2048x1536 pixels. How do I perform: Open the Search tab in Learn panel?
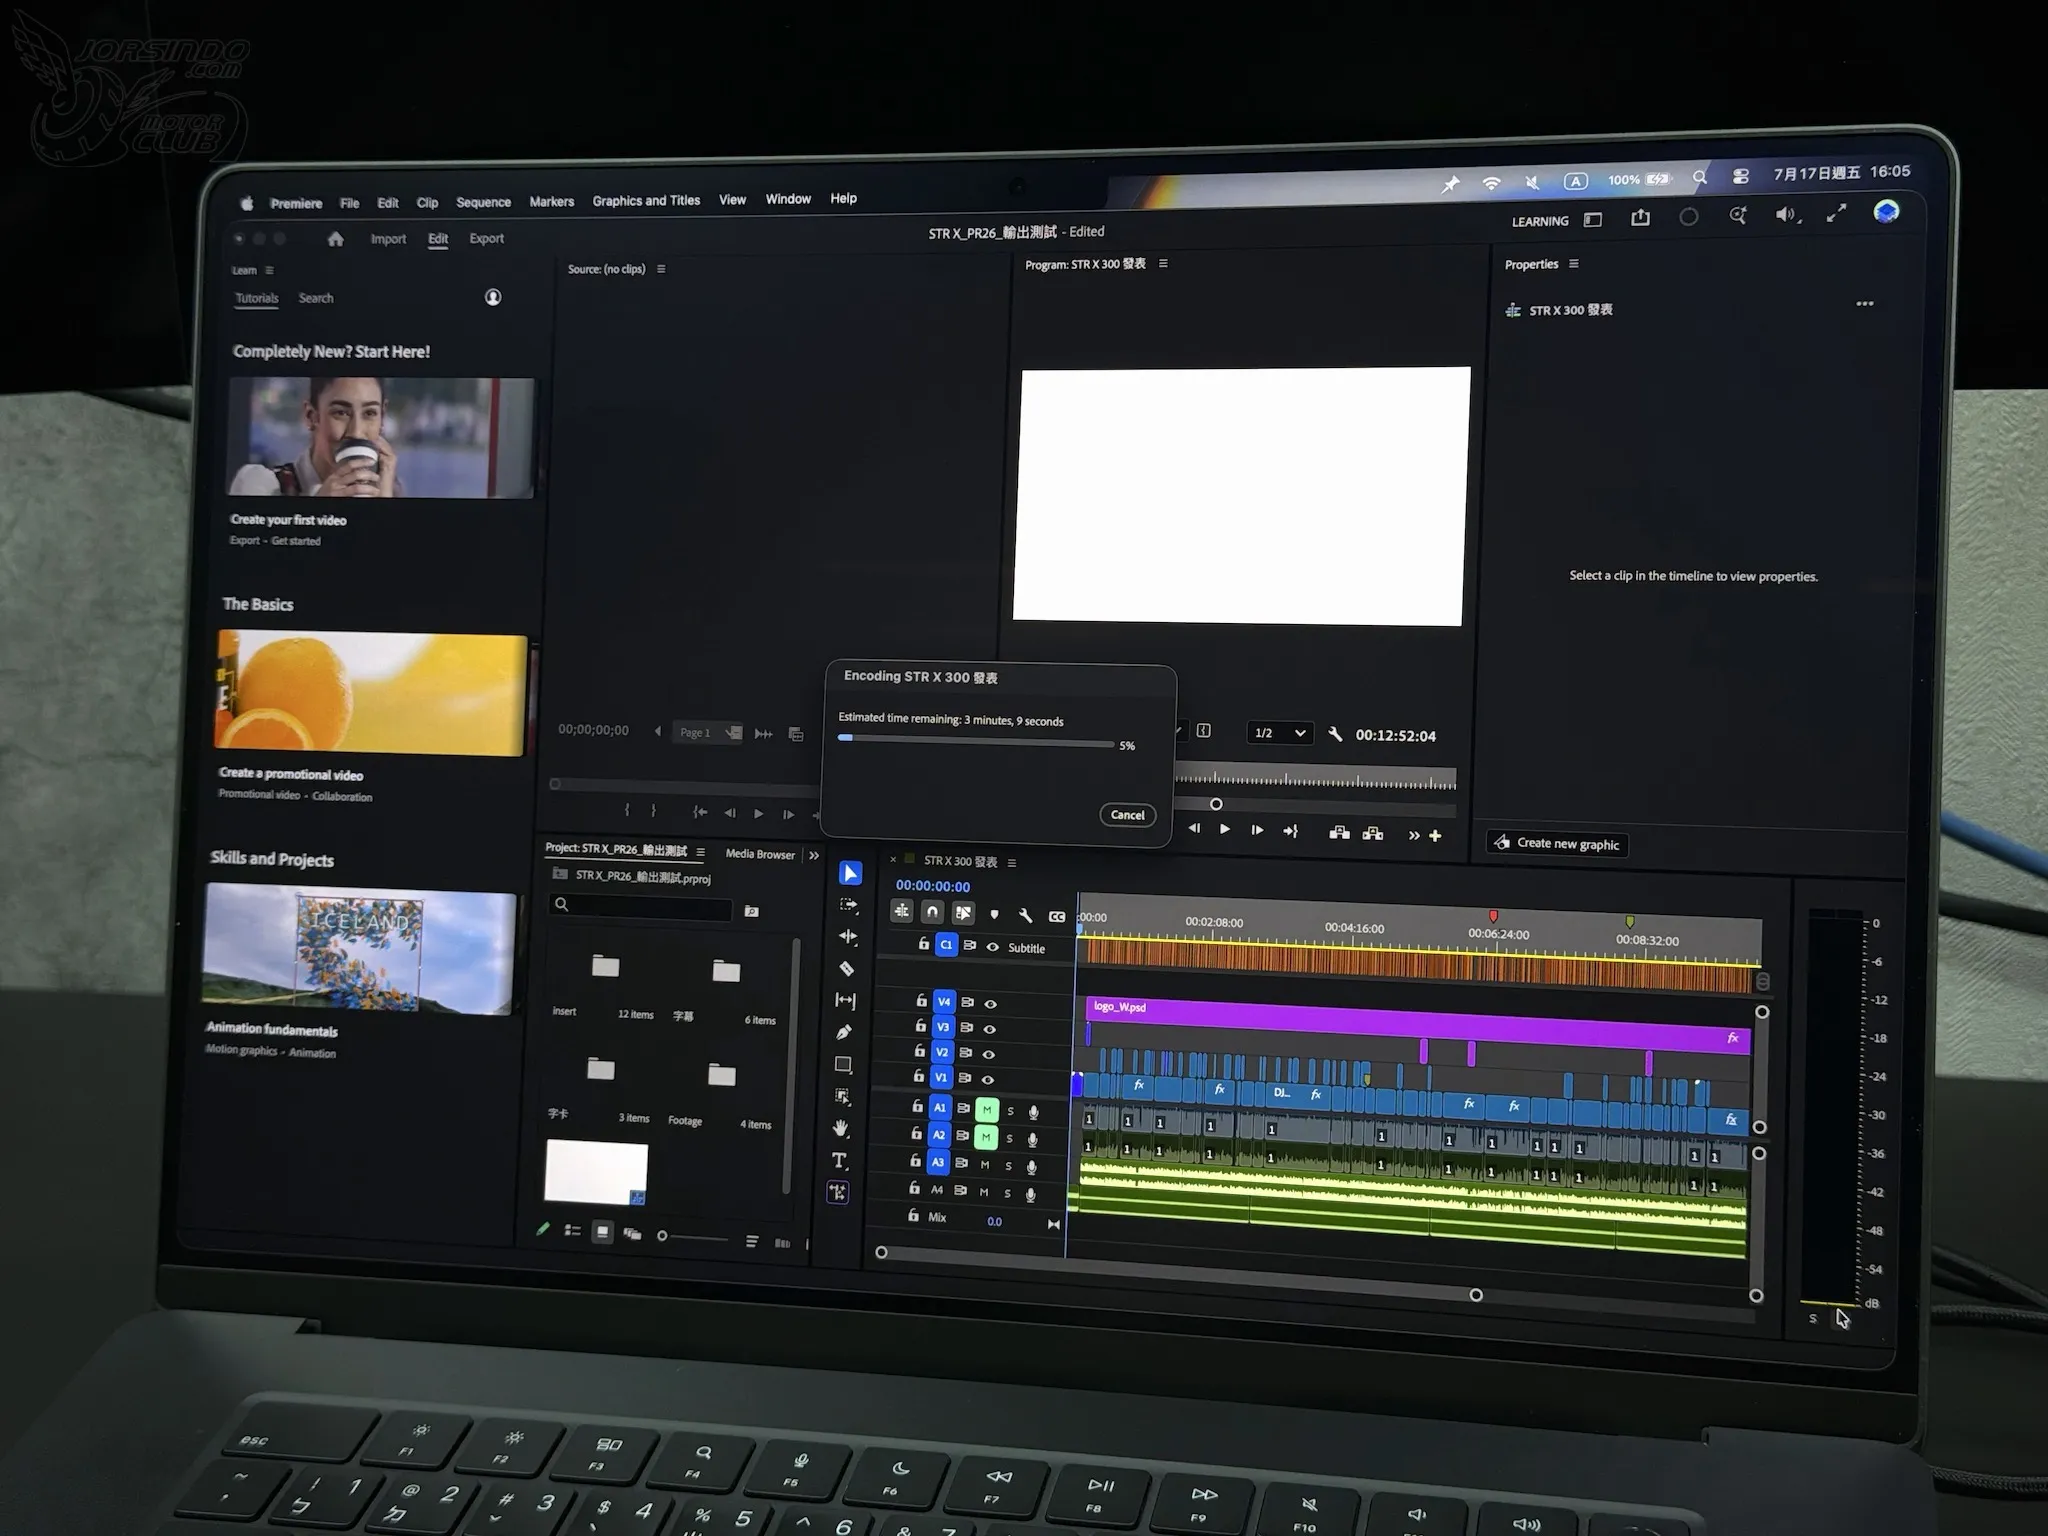coord(316,298)
